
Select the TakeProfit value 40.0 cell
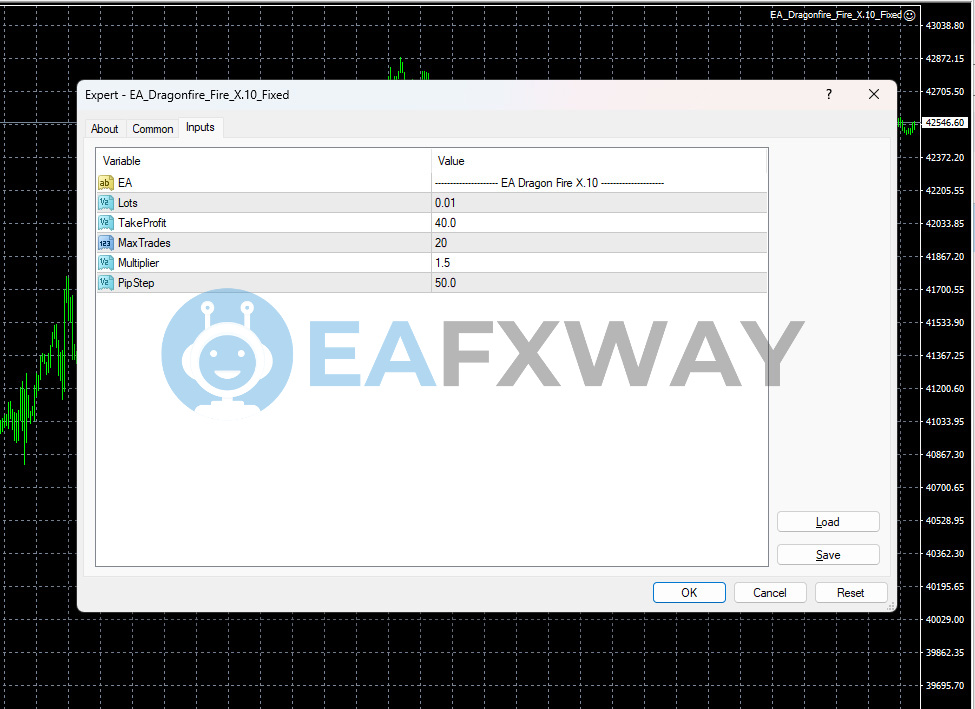point(599,223)
